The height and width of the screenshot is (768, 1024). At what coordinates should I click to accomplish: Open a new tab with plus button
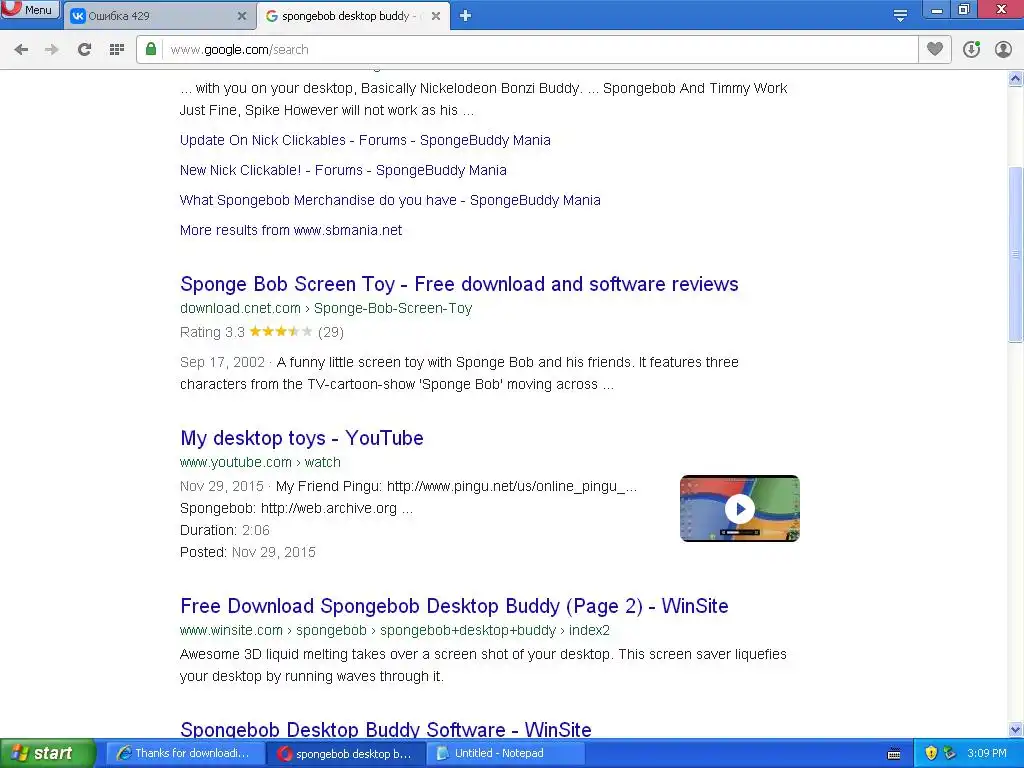point(465,16)
